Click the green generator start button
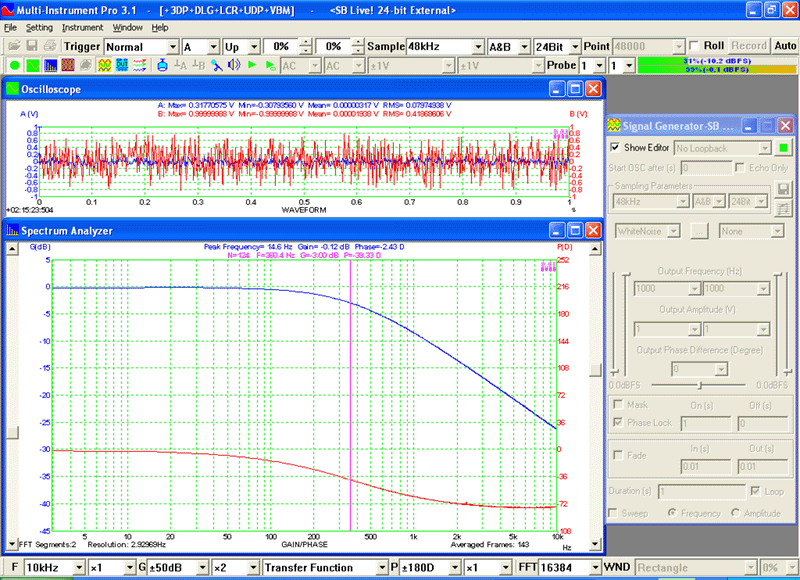The width and height of the screenshot is (800, 580). click(783, 148)
